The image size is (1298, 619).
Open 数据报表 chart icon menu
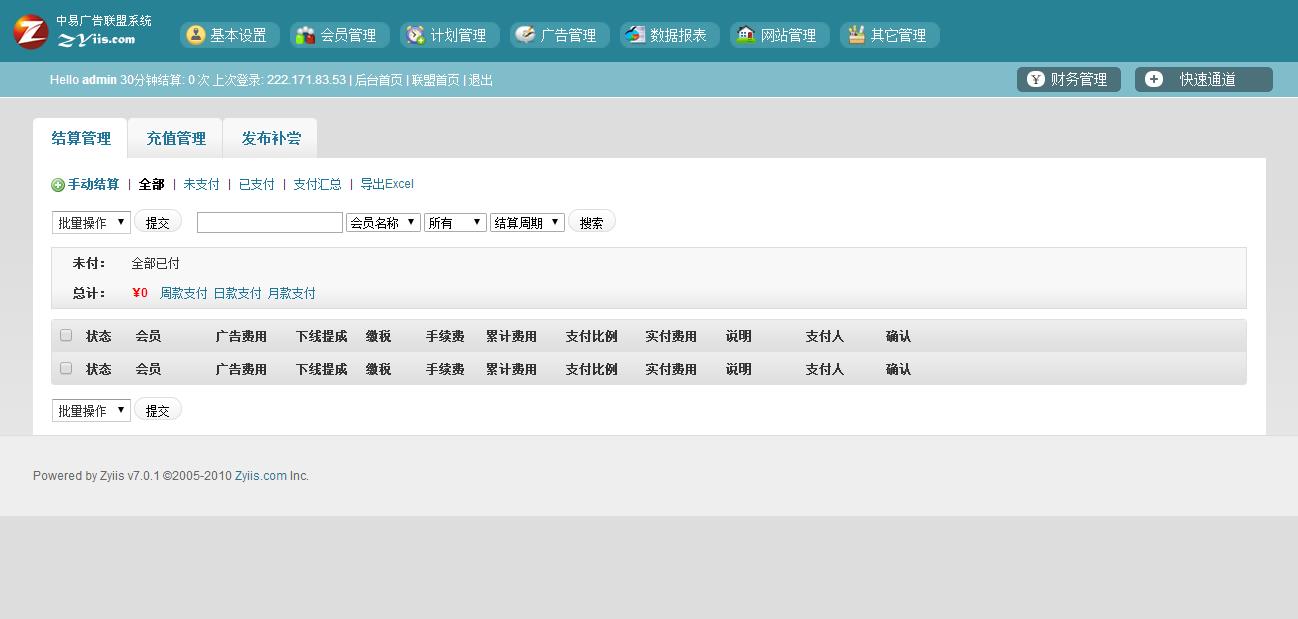[635, 35]
